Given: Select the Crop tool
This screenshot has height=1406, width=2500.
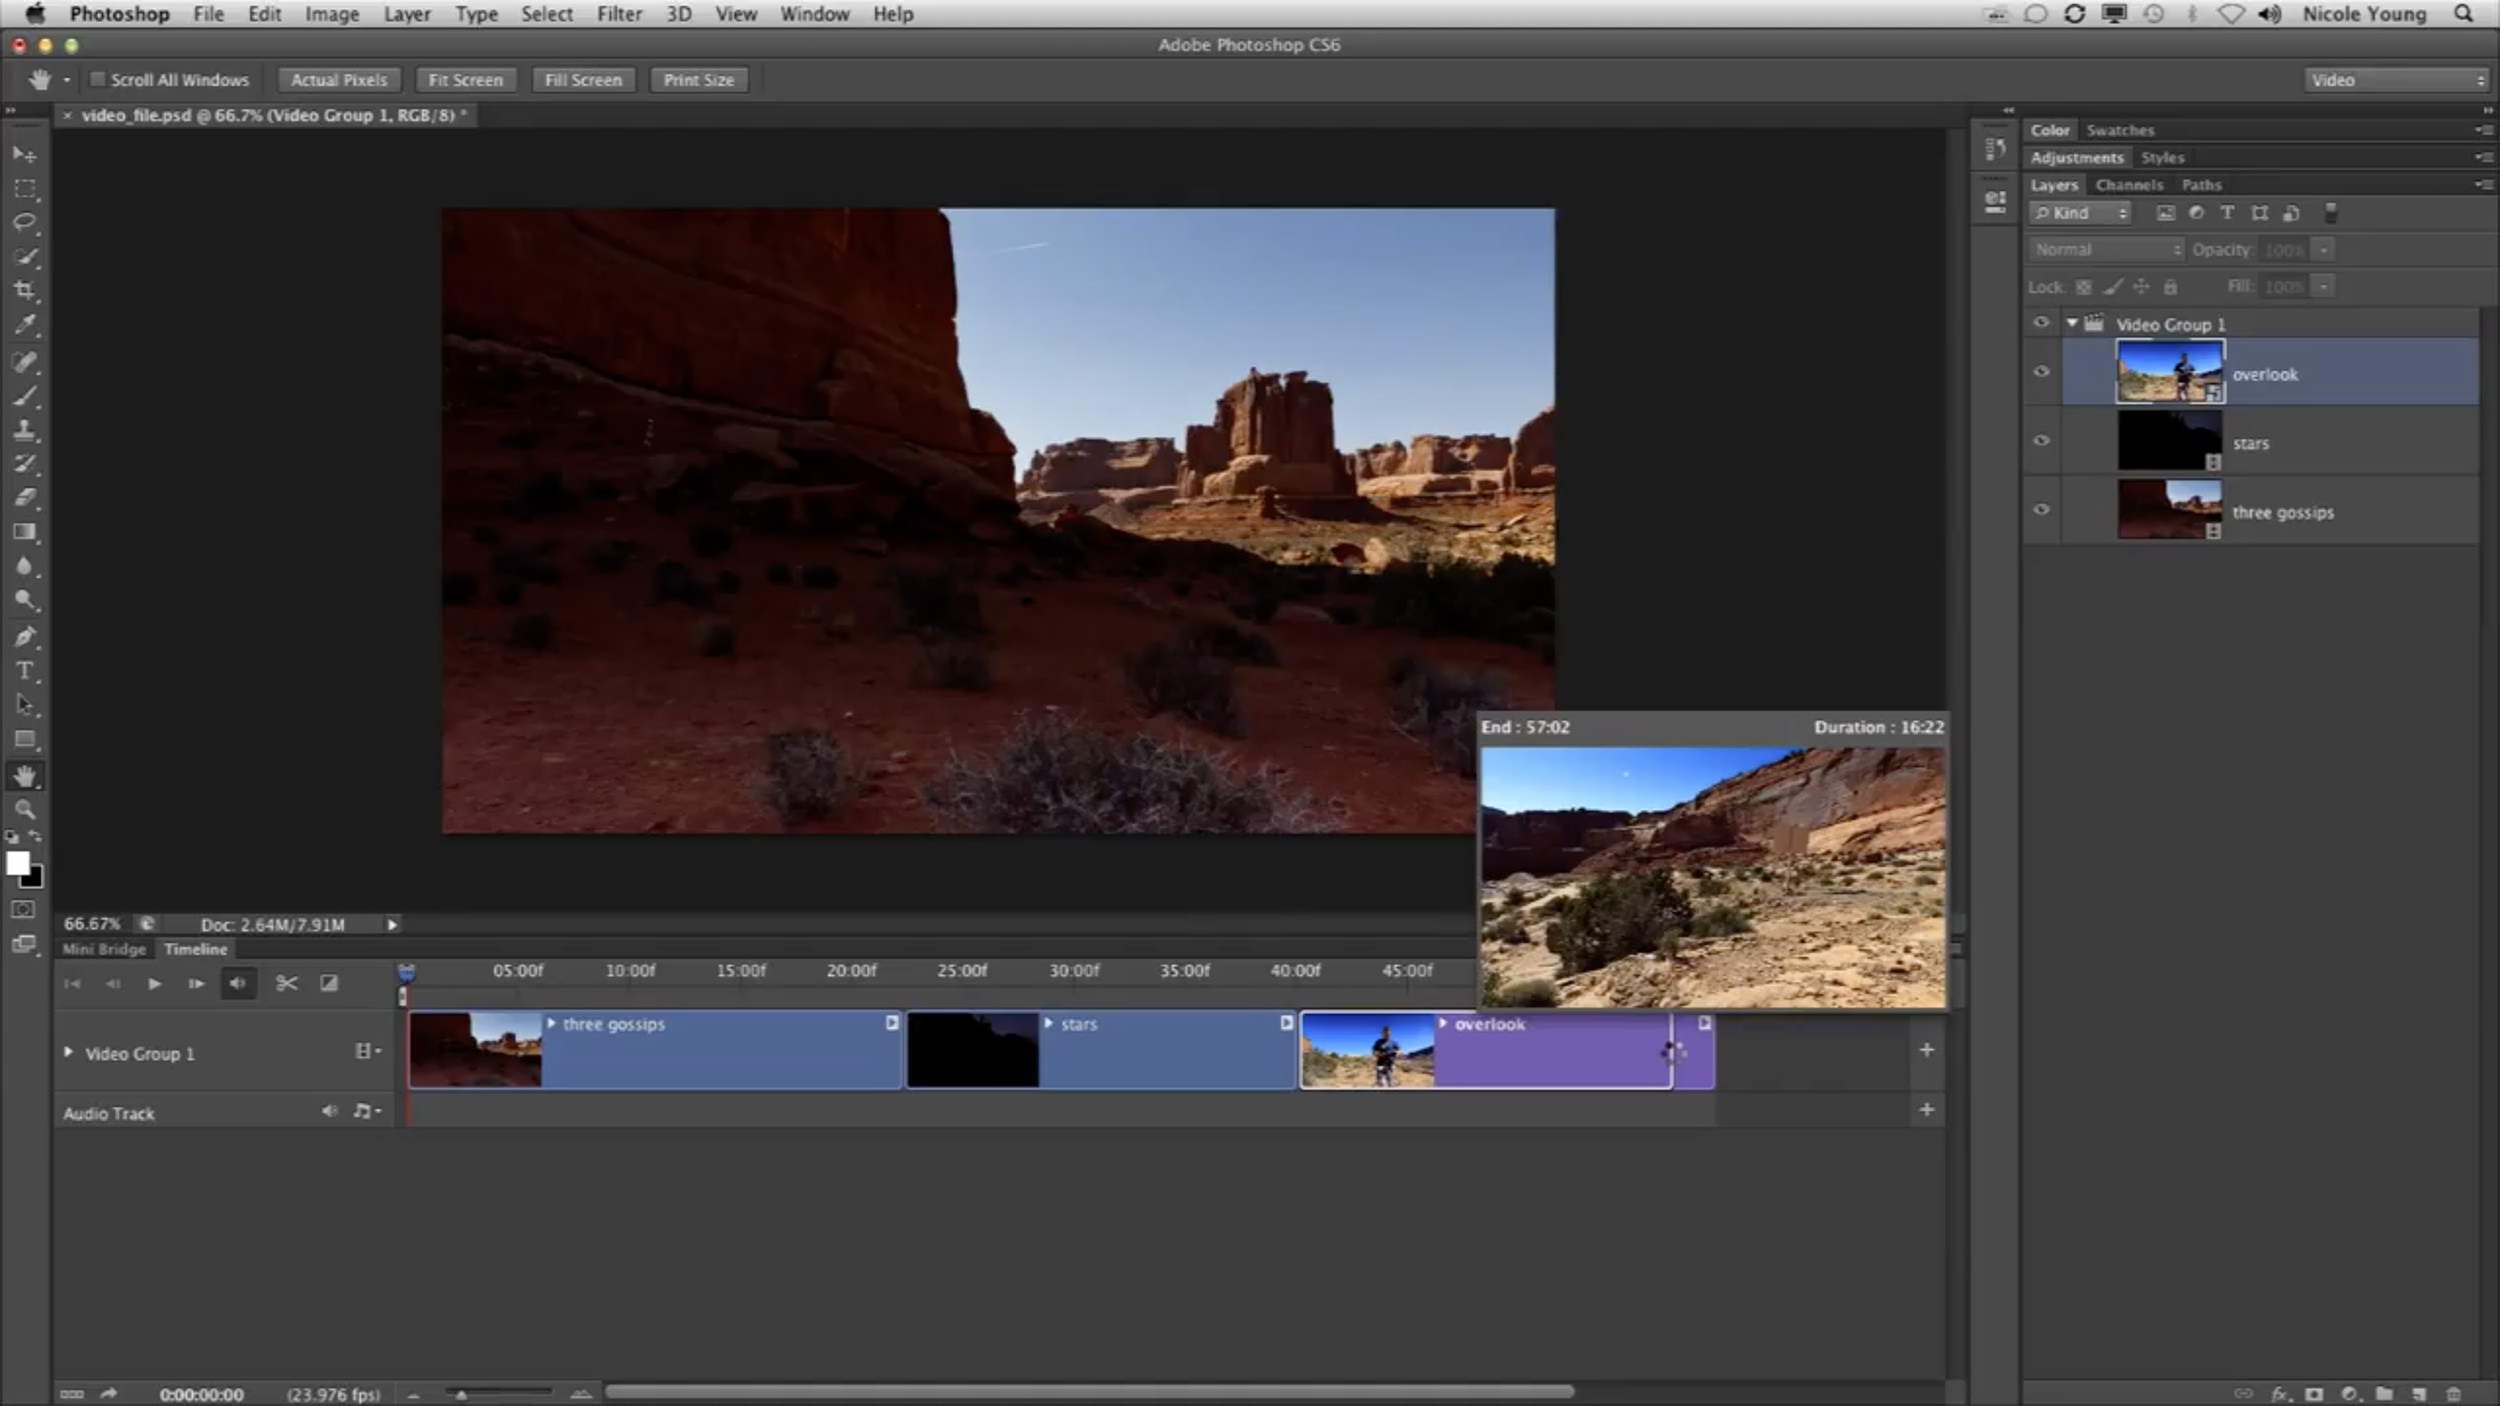Looking at the screenshot, I should (x=25, y=290).
